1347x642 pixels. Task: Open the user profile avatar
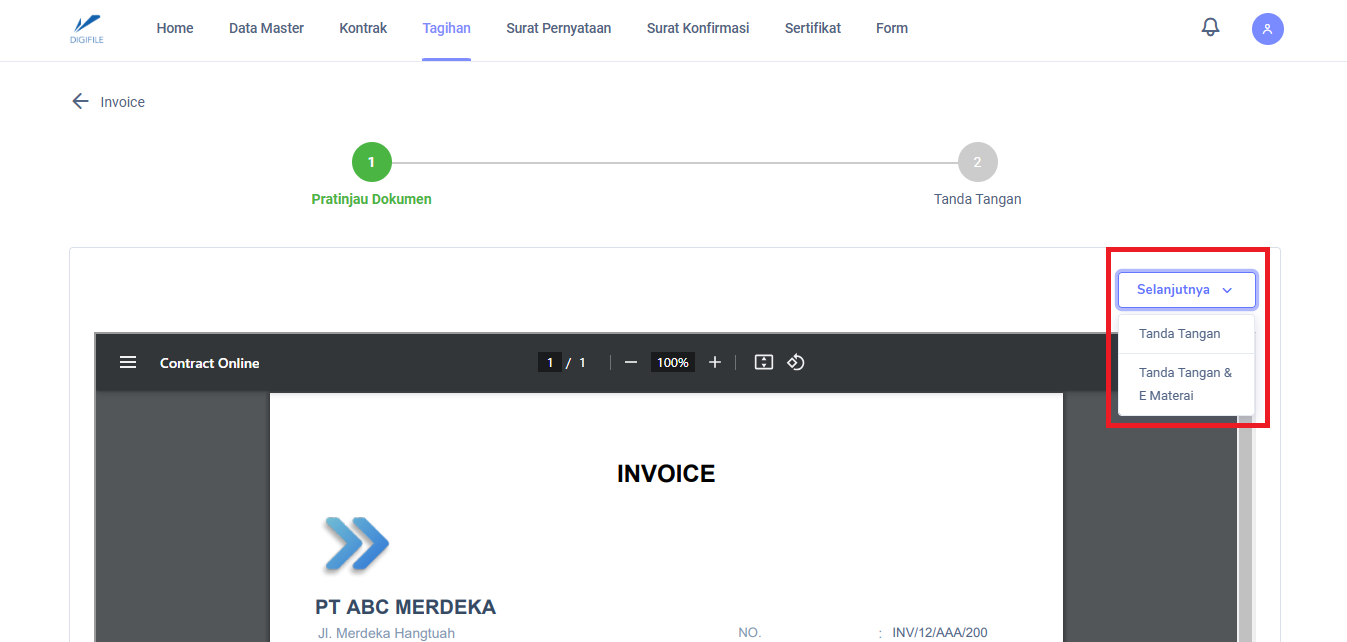1267,29
